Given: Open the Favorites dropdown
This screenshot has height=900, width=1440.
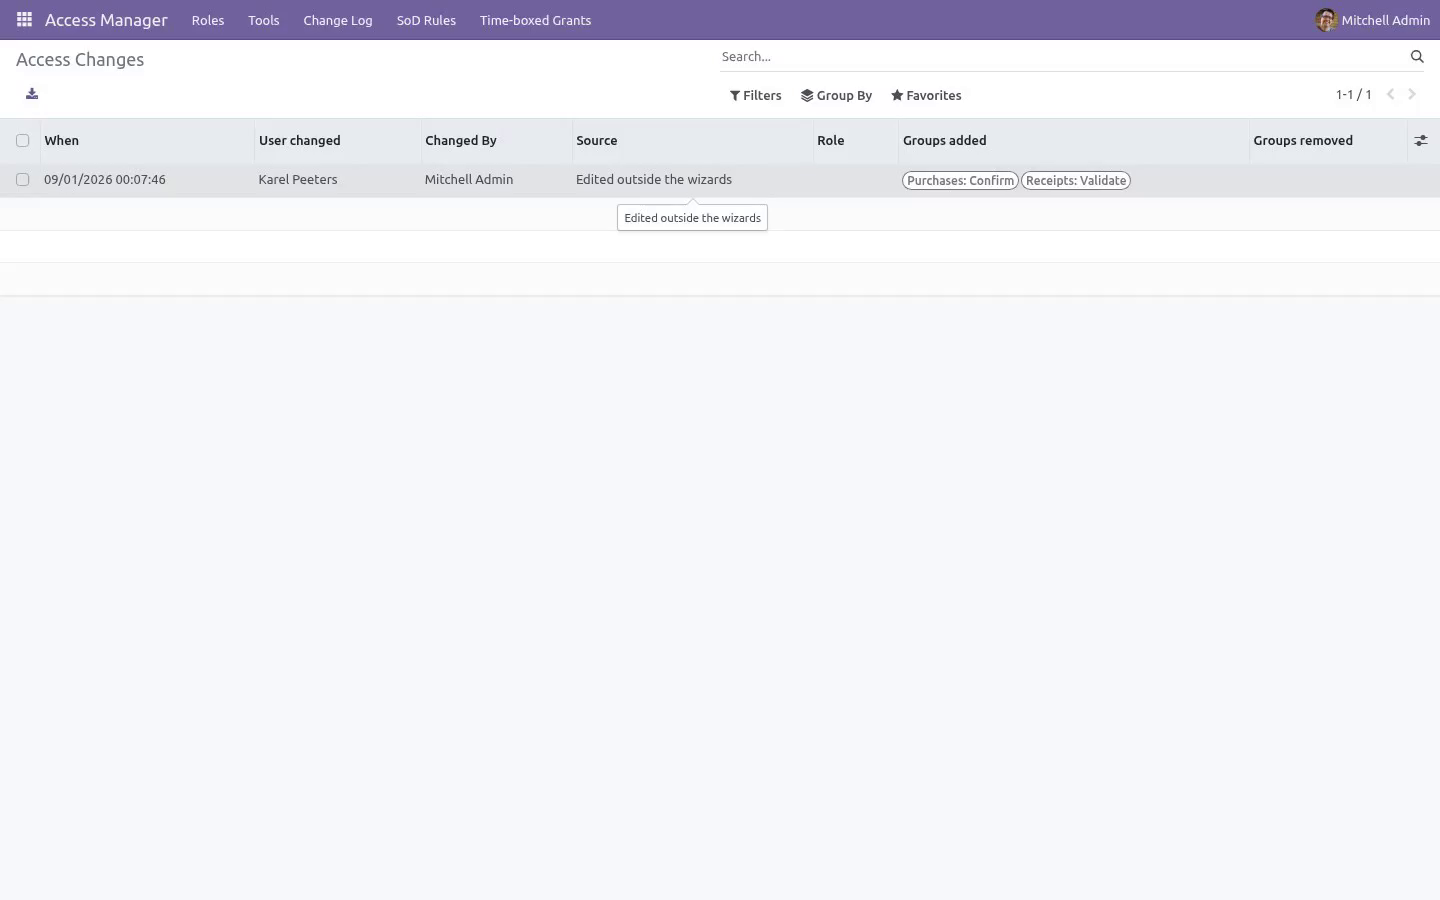Looking at the screenshot, I should 926,96.
